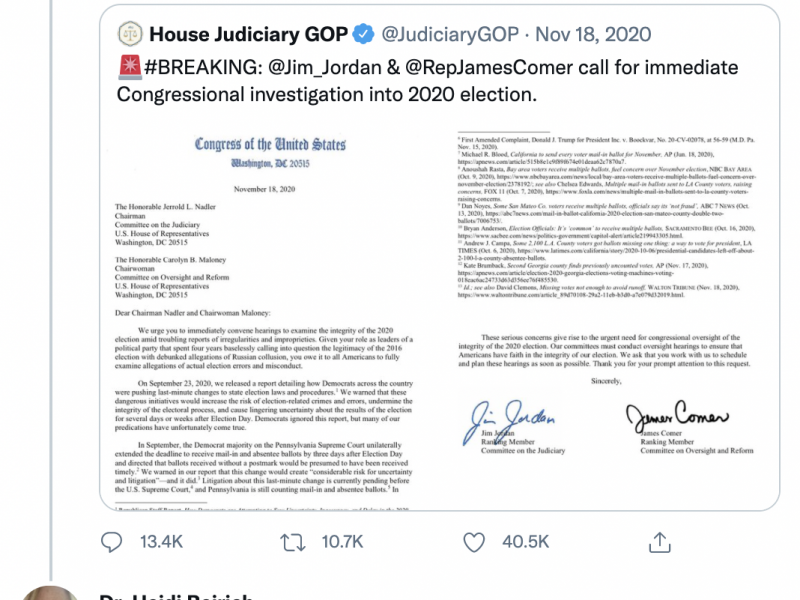Image resolution: width=800 pixels, height=600 pixels.
Task: Click the 13.4K reply count
Action: (x=160, y=541)
